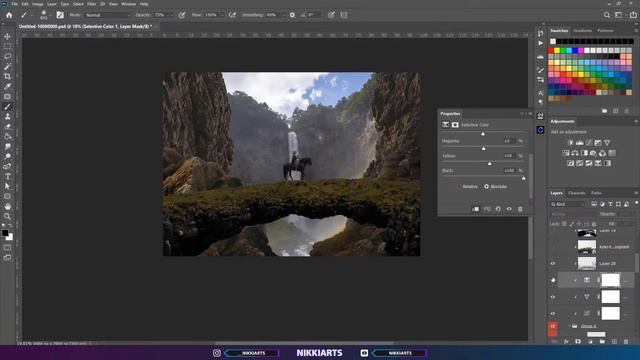Viewport: 640px width, 360px height.
Task: Clip adjustment to layer in Properties panel
Action: point(476,209)
